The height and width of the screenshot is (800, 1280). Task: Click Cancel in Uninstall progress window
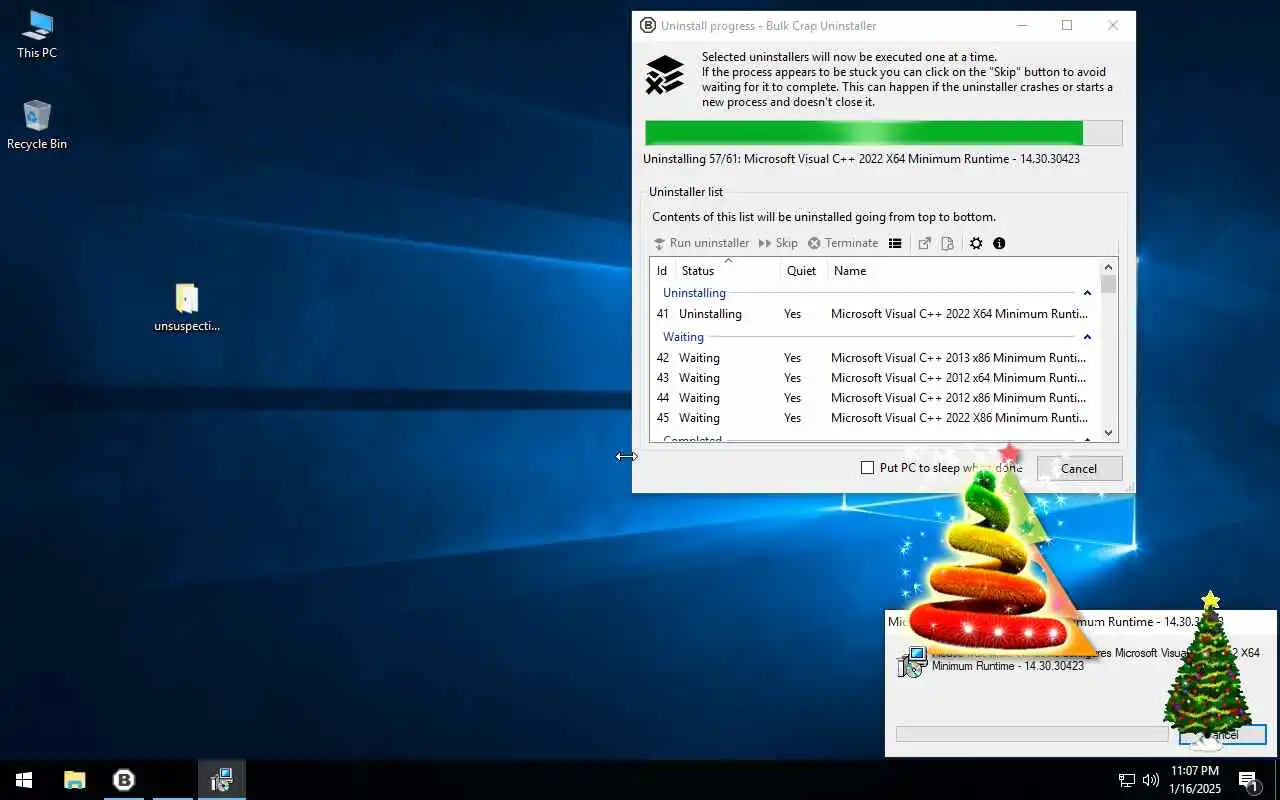click(x=1079, y=468)
